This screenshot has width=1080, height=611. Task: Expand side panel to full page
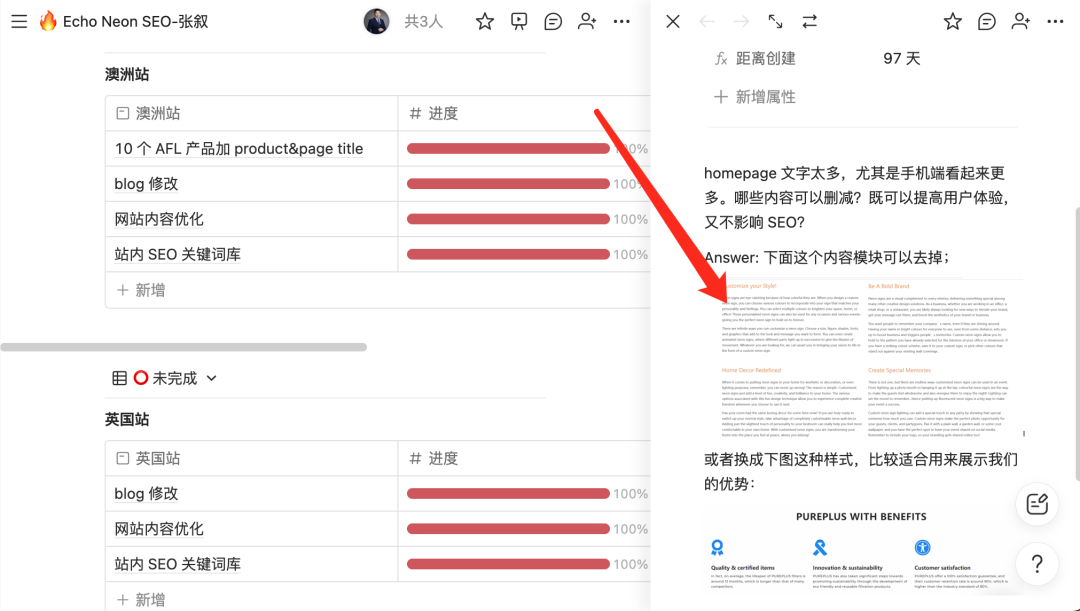(775, 21)
